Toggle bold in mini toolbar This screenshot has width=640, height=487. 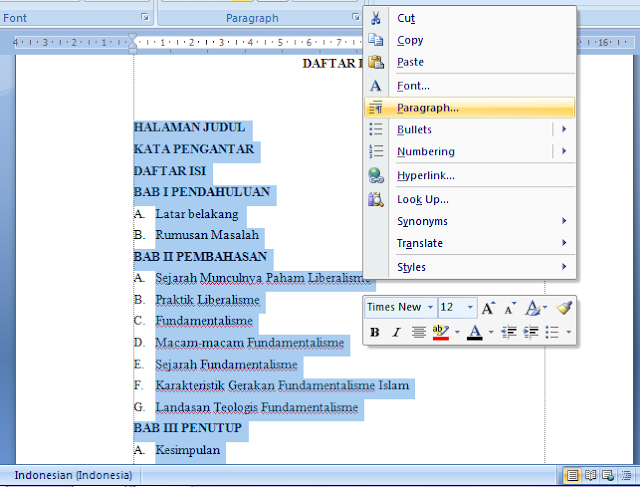click(374, 332)
